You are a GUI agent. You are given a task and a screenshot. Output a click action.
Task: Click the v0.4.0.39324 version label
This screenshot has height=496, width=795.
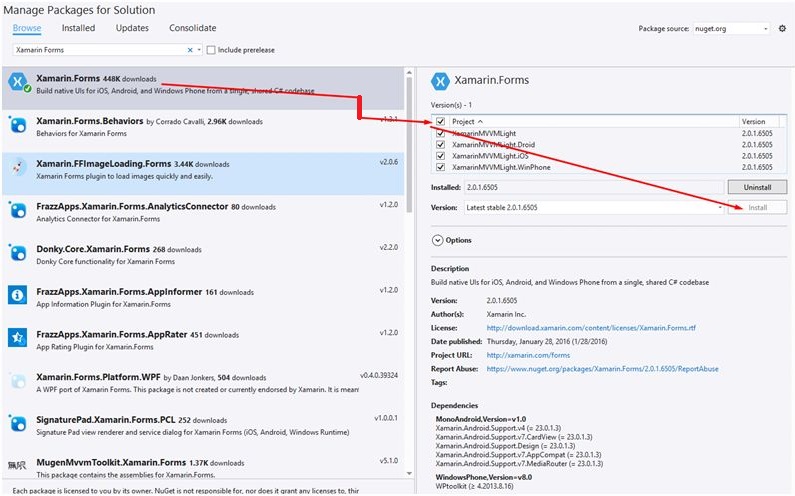pyautogui.click(x=379, y=375)
